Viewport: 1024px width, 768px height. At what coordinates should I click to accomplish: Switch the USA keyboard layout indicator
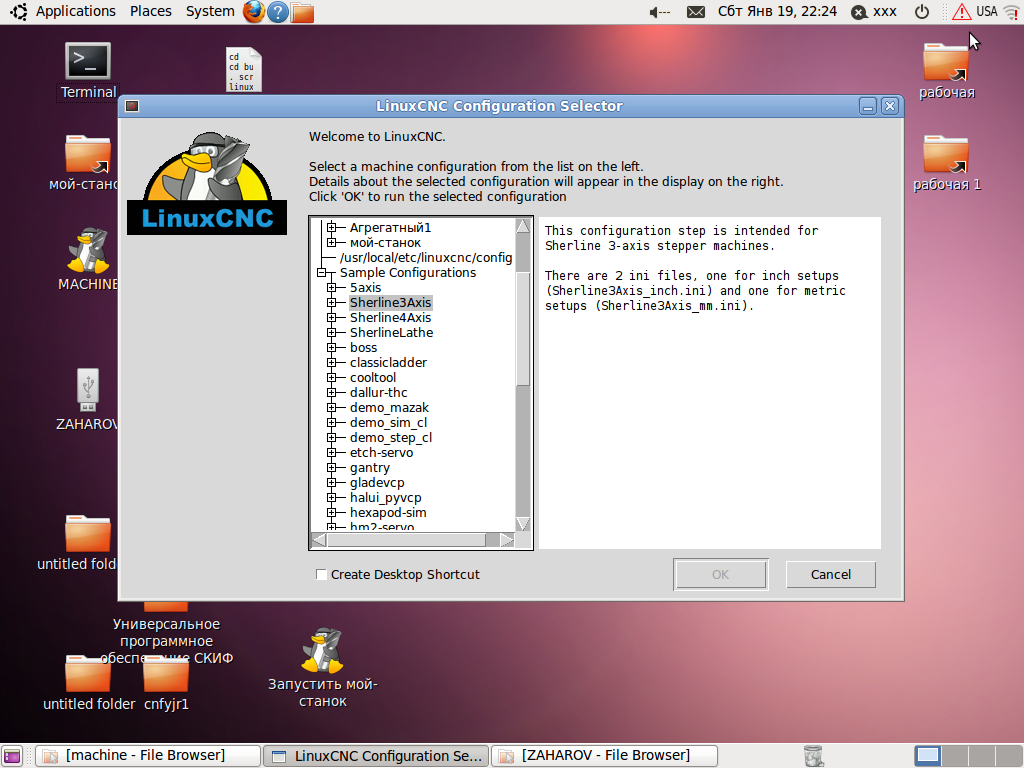click(x=987, y=12)
